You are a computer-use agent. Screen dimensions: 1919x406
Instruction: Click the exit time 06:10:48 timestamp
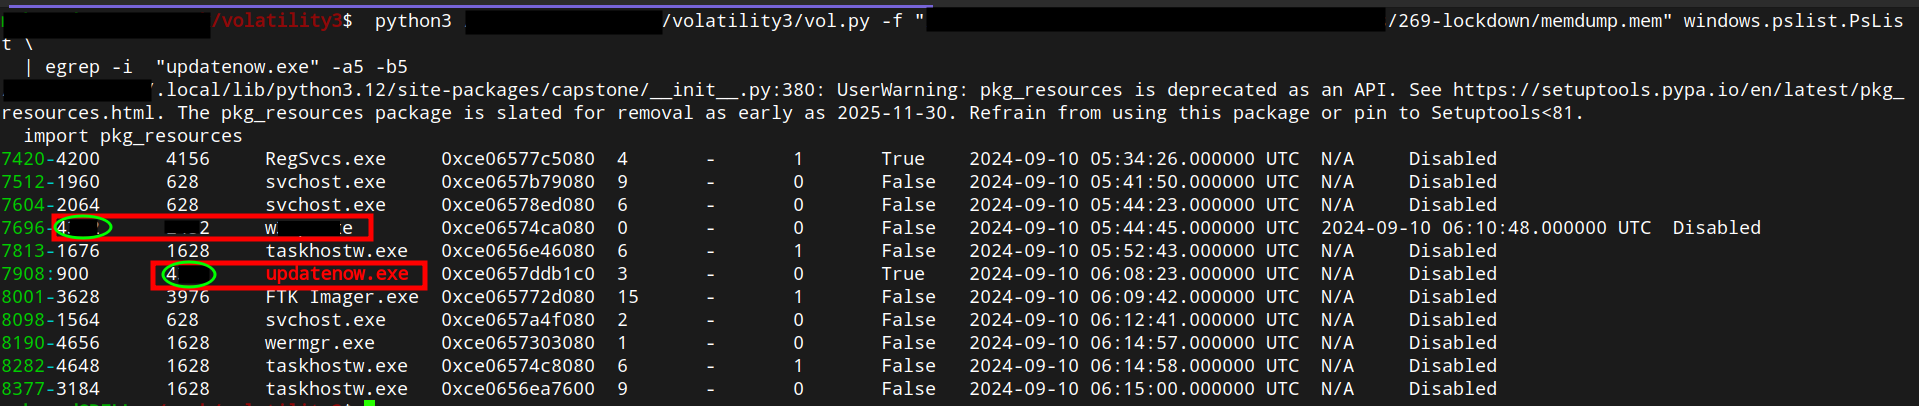pos(1486,228)
